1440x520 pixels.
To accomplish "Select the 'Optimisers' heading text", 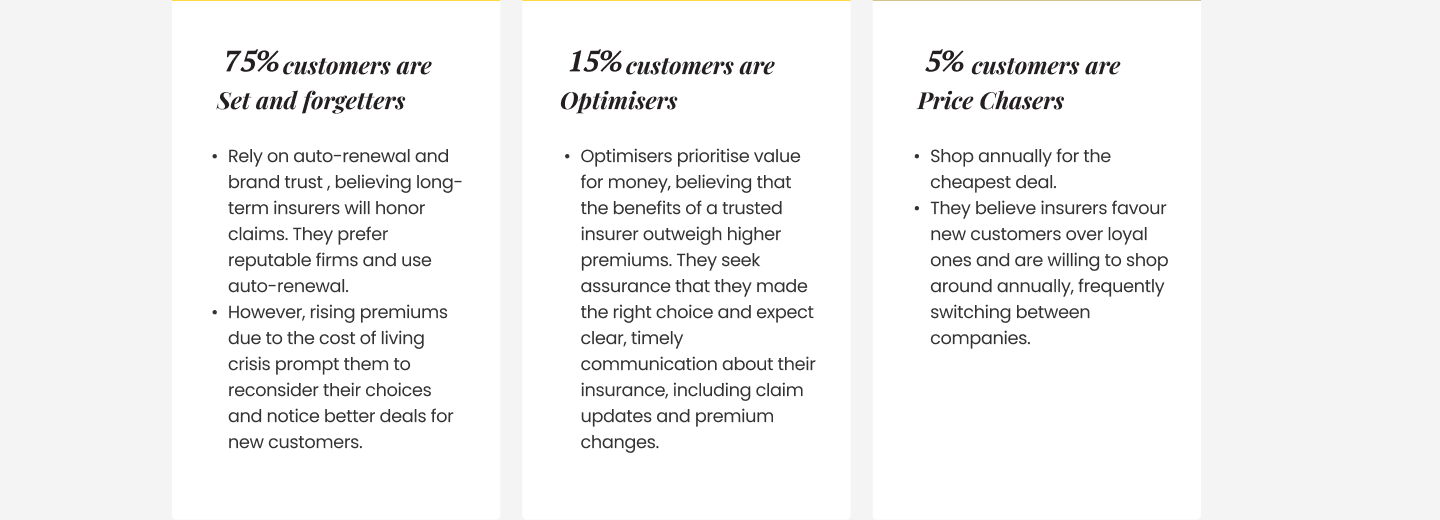I will click(x=619, y=101).
